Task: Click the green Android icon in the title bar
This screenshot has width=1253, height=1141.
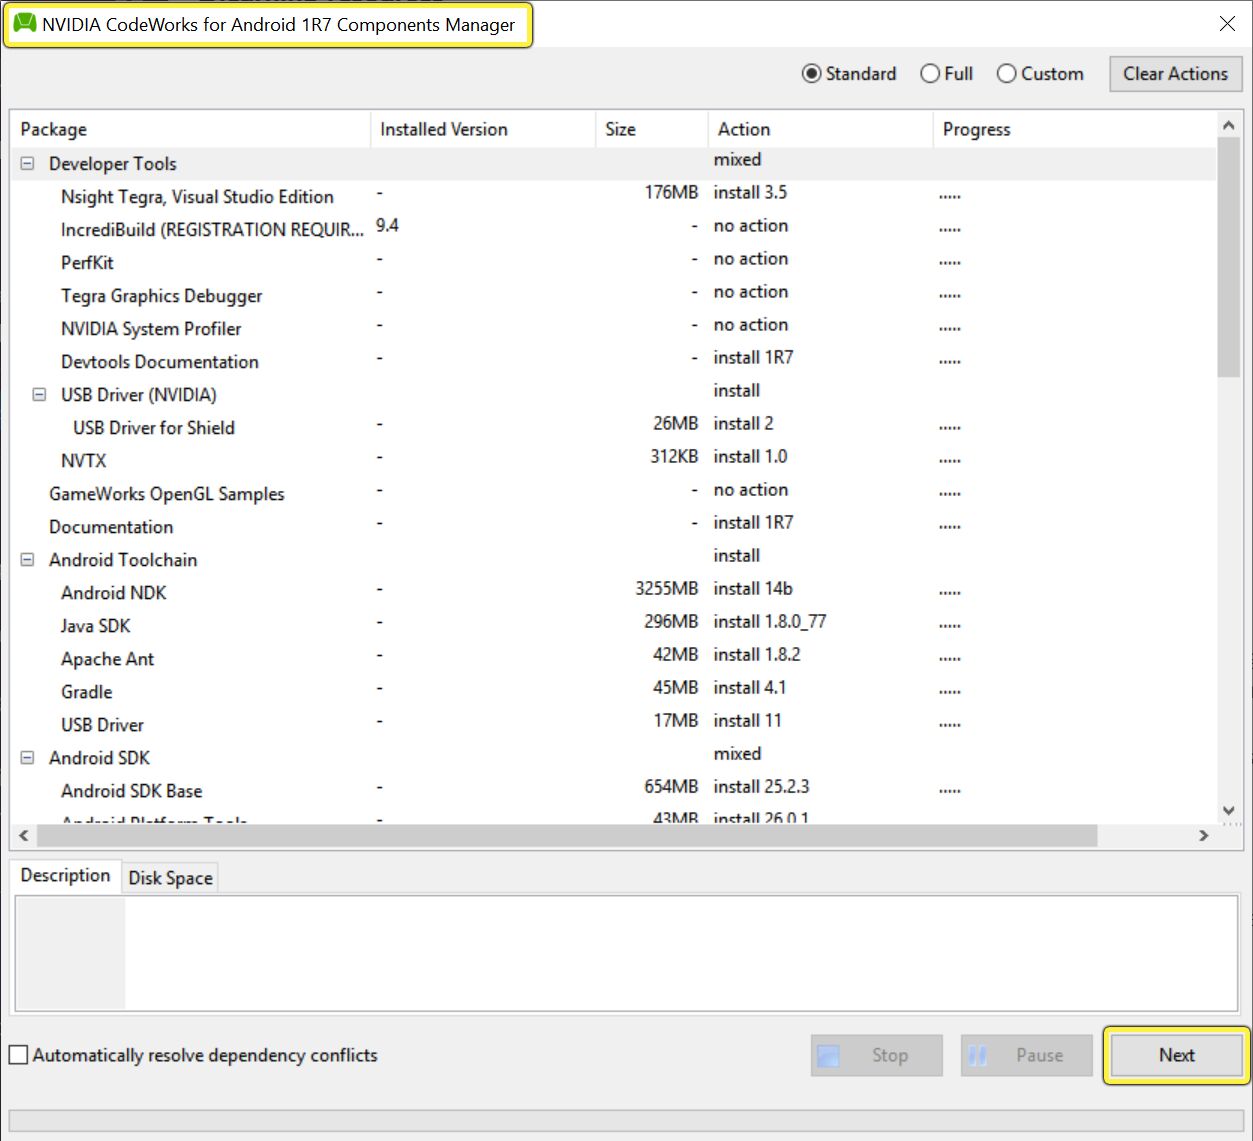Action: tap(26, 24)
